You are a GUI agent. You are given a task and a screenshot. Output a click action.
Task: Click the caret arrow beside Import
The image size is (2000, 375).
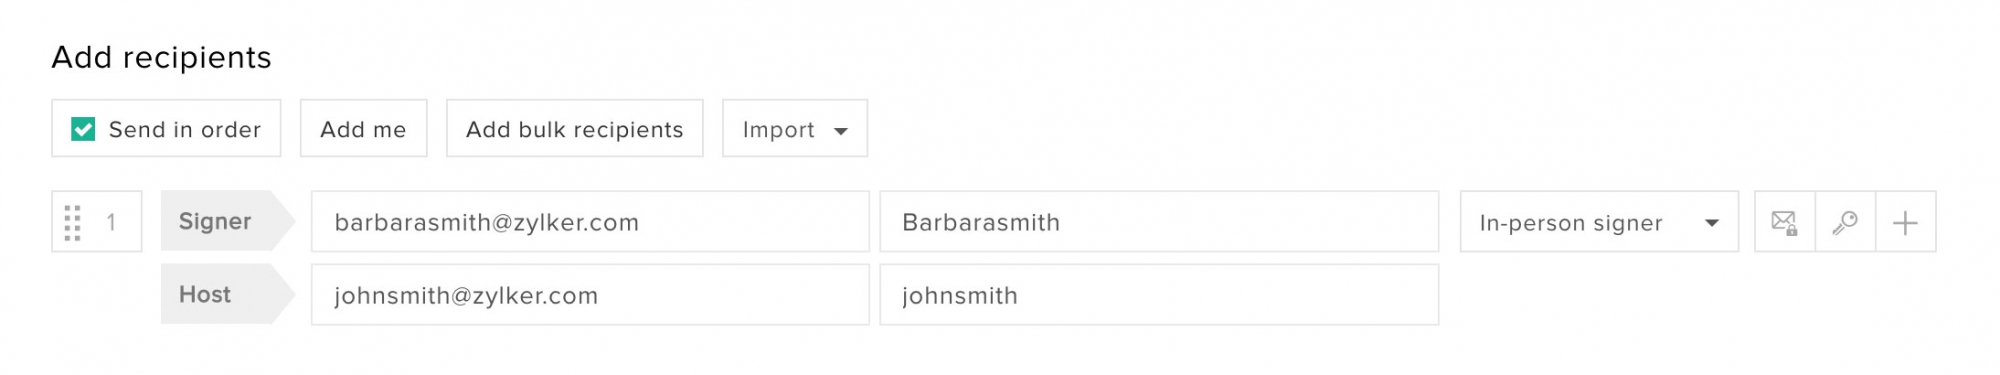841,131
